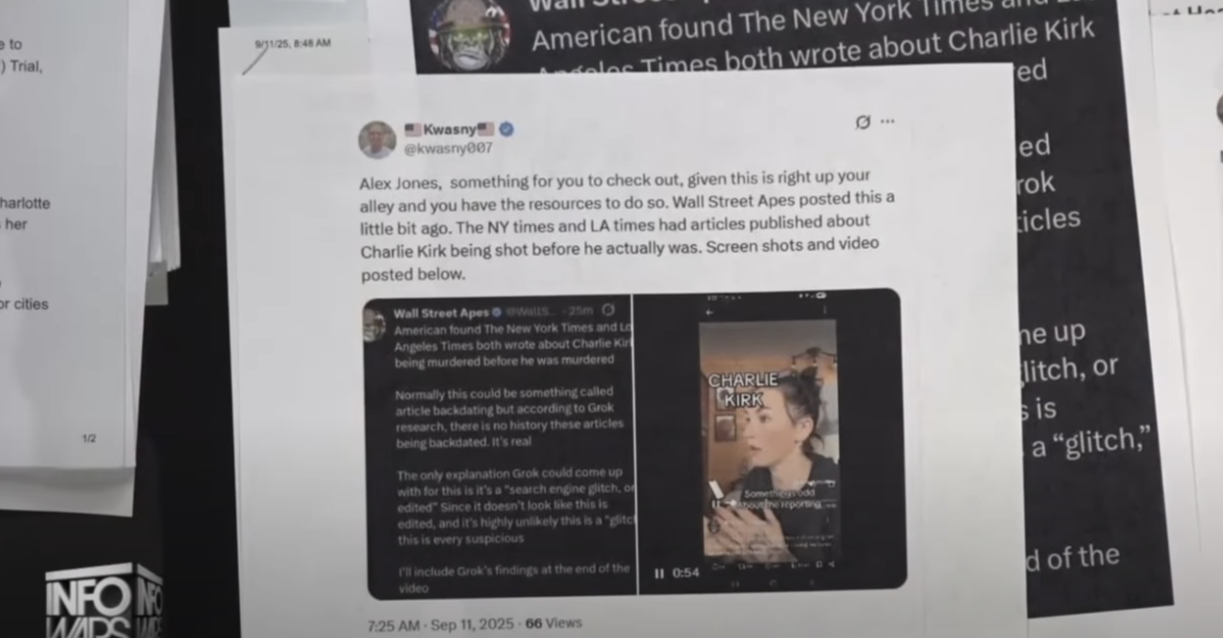This screenshot has height=638, width=1223.
Task: Click the 0:54 video time indicator
Action: pyautogui.click(x=686, y=573)
